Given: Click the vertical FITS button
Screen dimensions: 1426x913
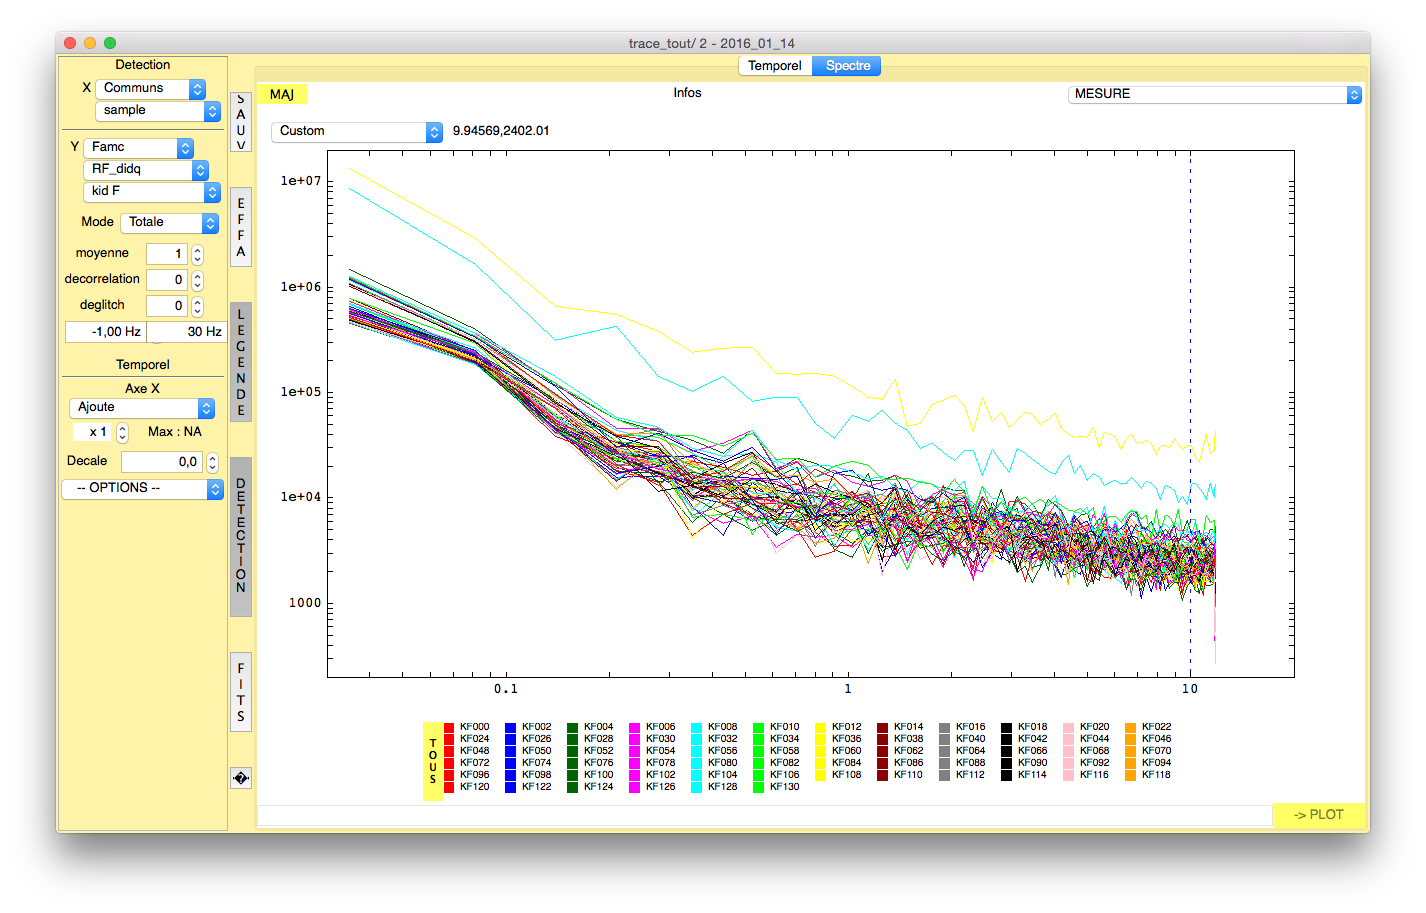Looking at the screenshot, I should pyautogui.click(x=240, y=692).
